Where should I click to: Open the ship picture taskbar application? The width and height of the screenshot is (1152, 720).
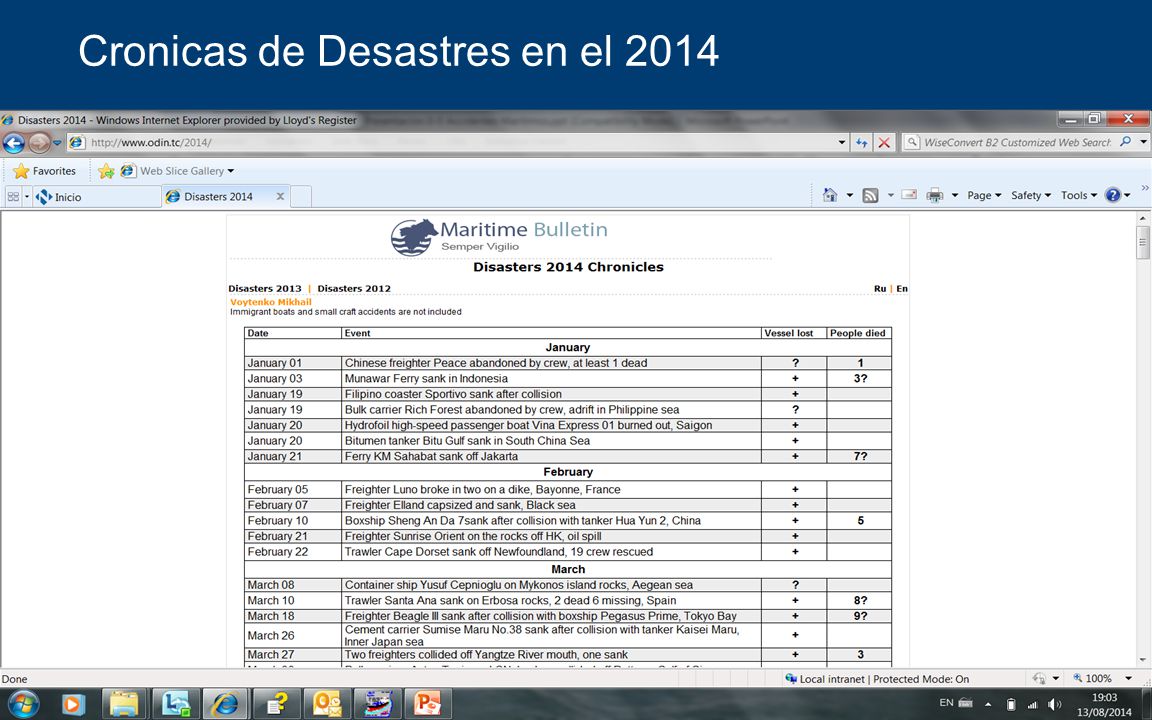pyautogui.click(x=377, y=705)
